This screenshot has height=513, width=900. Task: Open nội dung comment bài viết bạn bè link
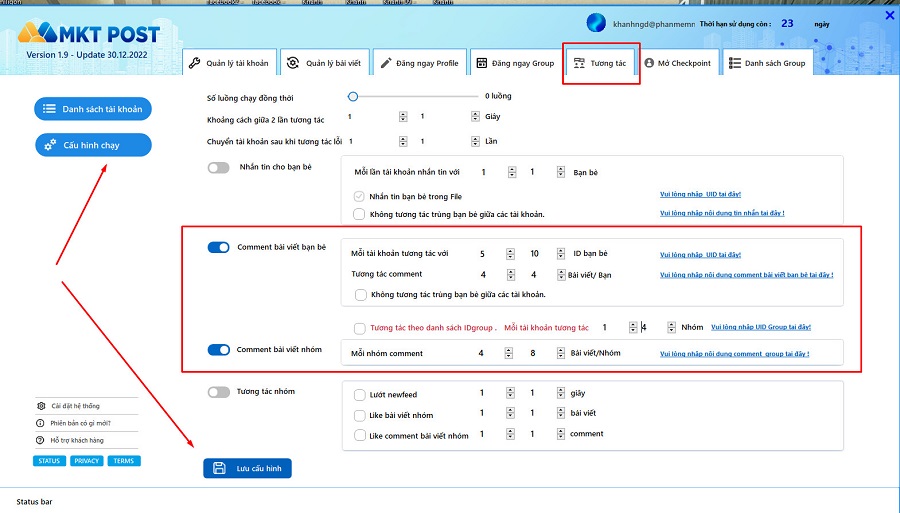click(747, 275)
